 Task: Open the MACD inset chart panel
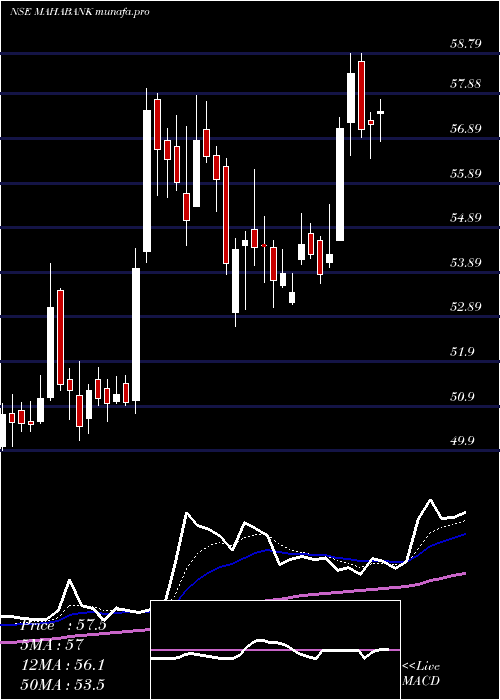[275, 650]
